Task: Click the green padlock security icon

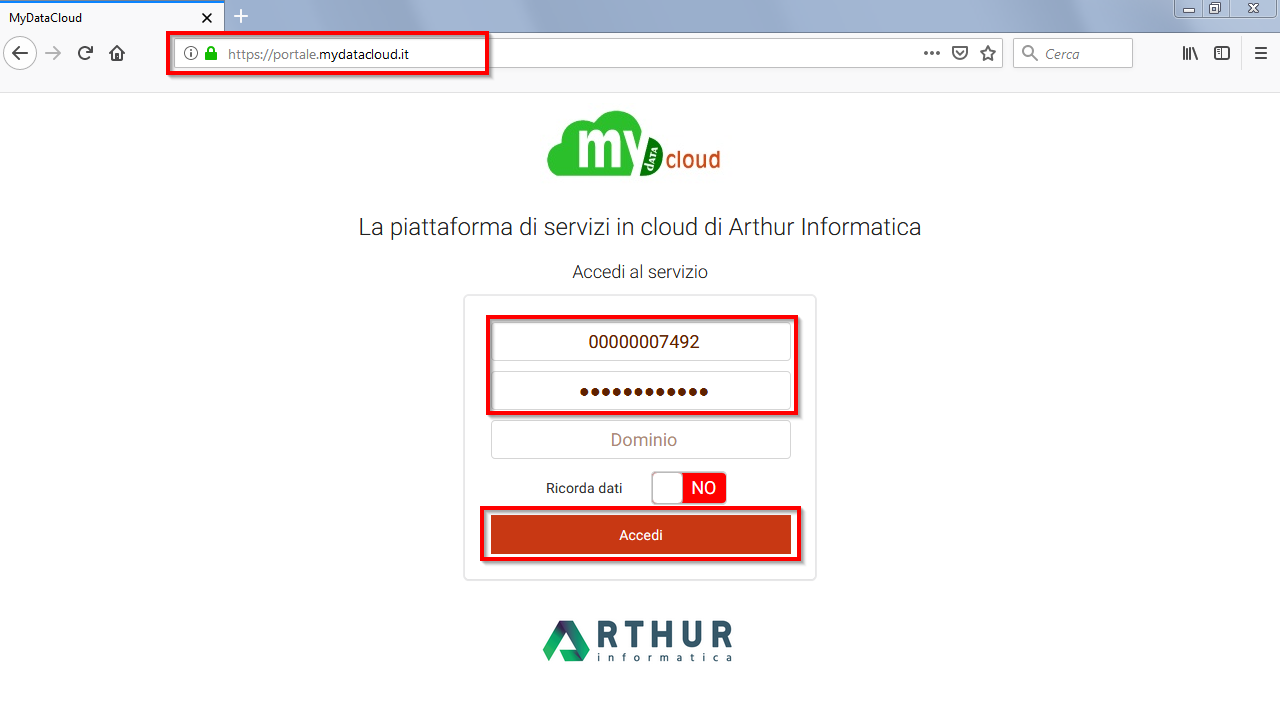Action: (x=211, y=54)
